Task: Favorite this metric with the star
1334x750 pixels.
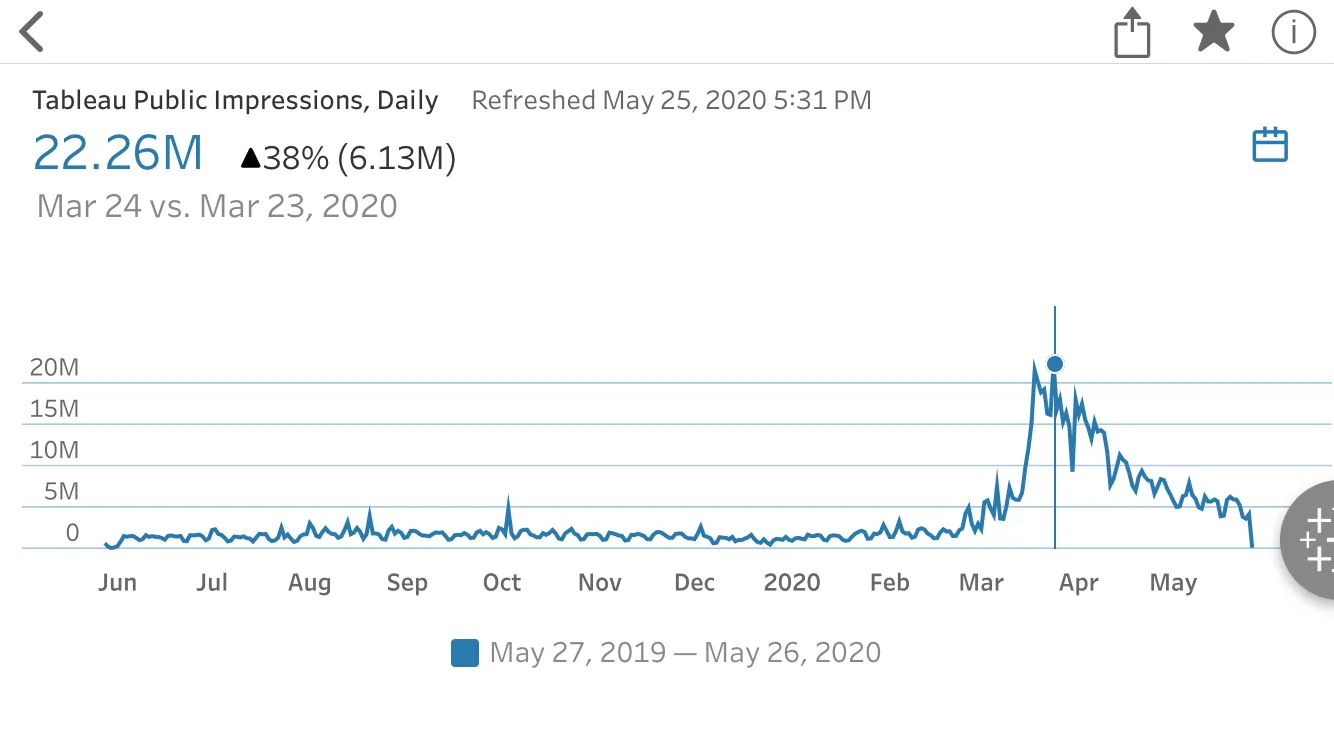Action: pyautogui.click(x=1214, y=33)
